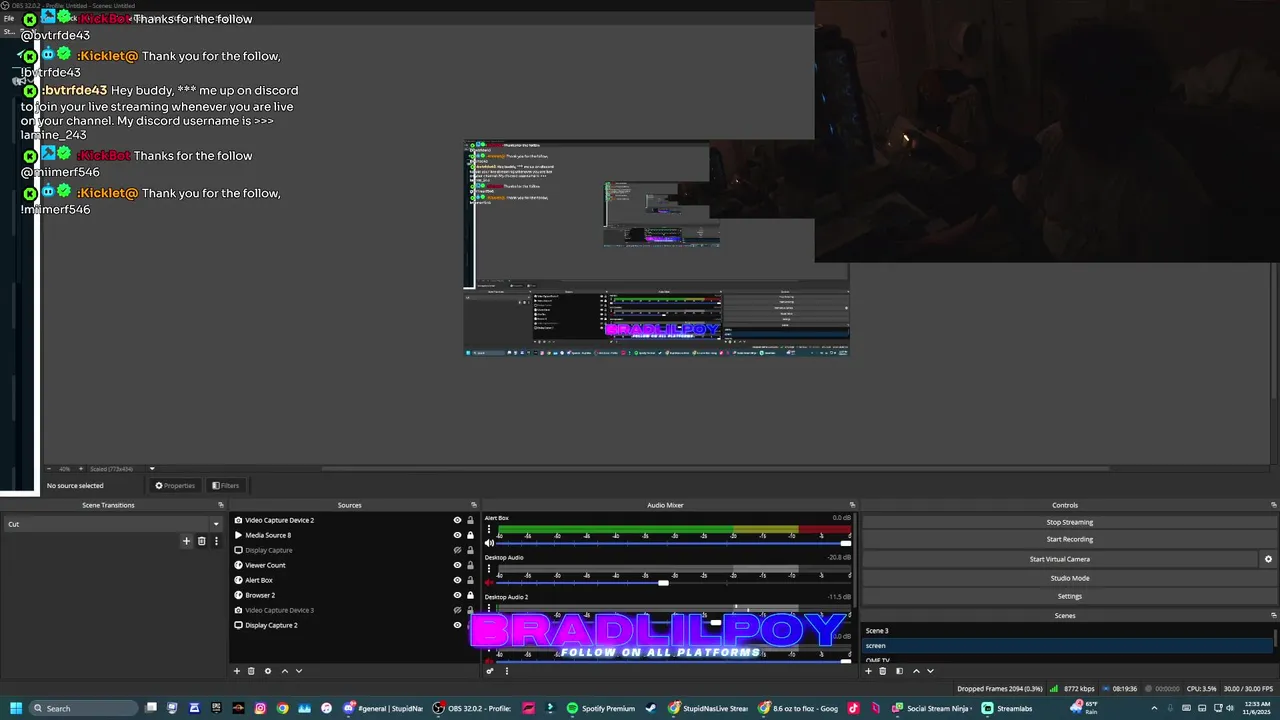The height and width of the screenshot is (720, 1280).
Task: Click Stop Streaming button
Action: [1069, 522]
